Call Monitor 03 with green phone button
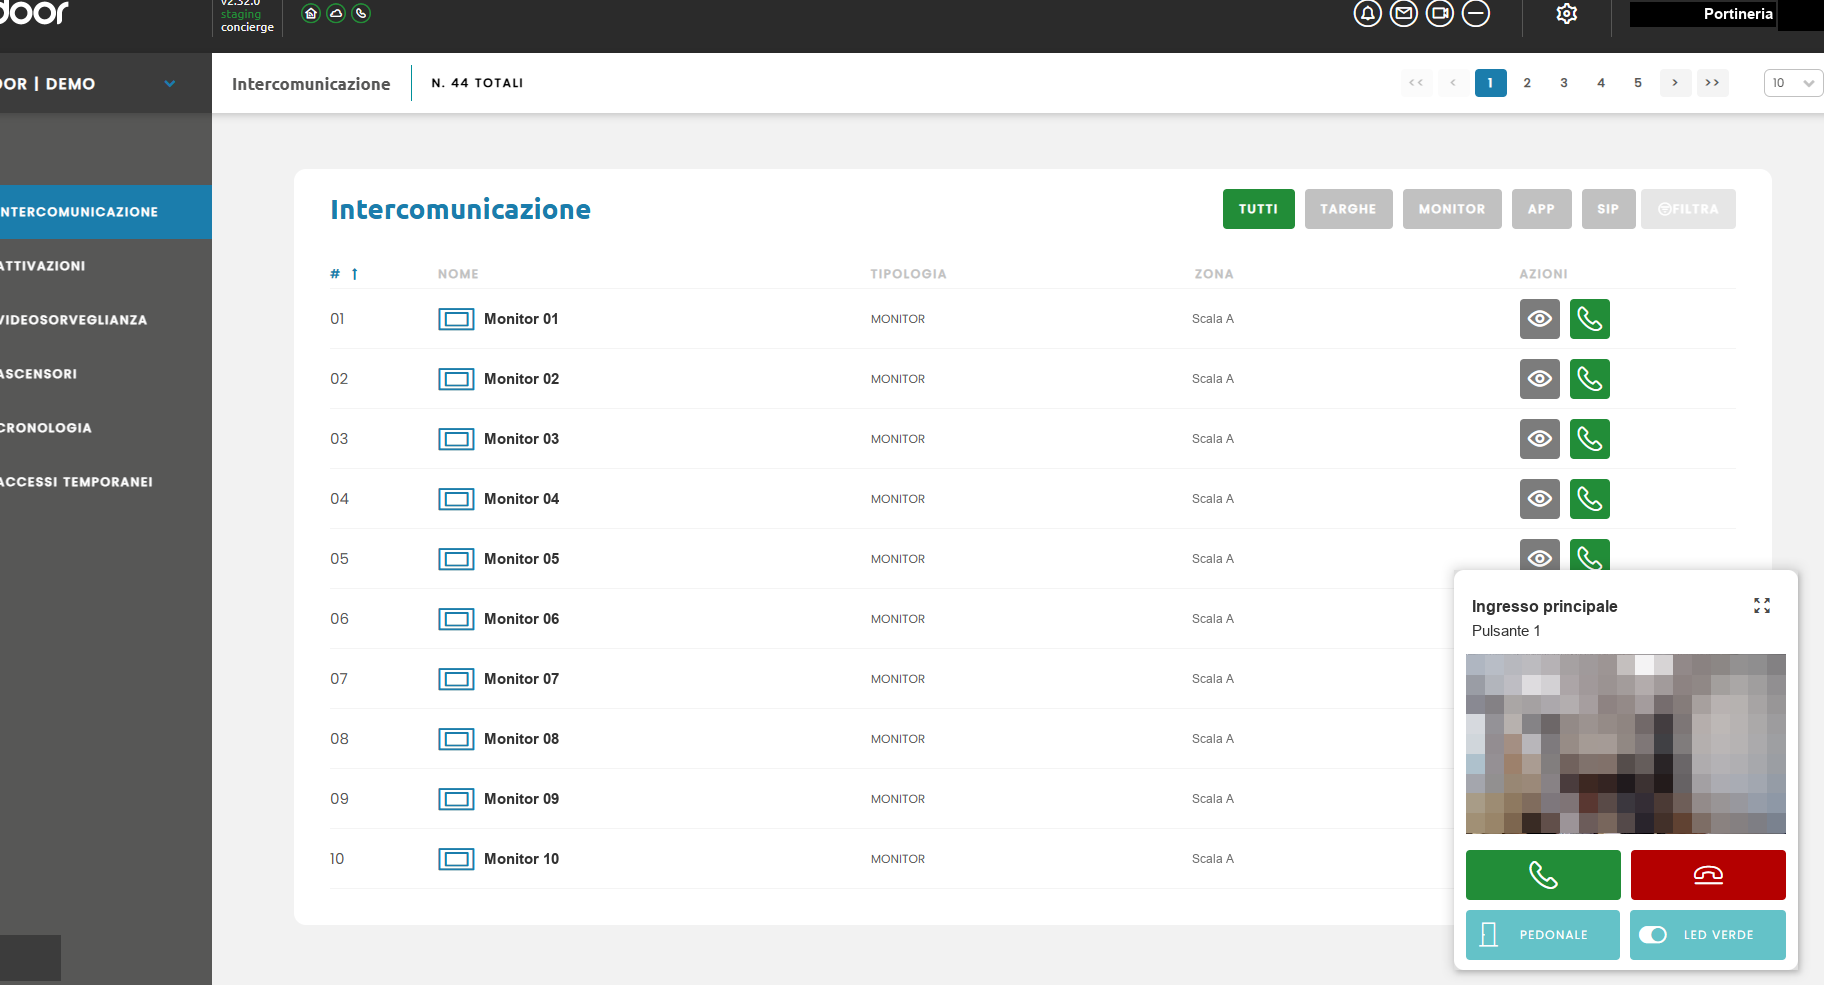 [x=1590, y=439]
